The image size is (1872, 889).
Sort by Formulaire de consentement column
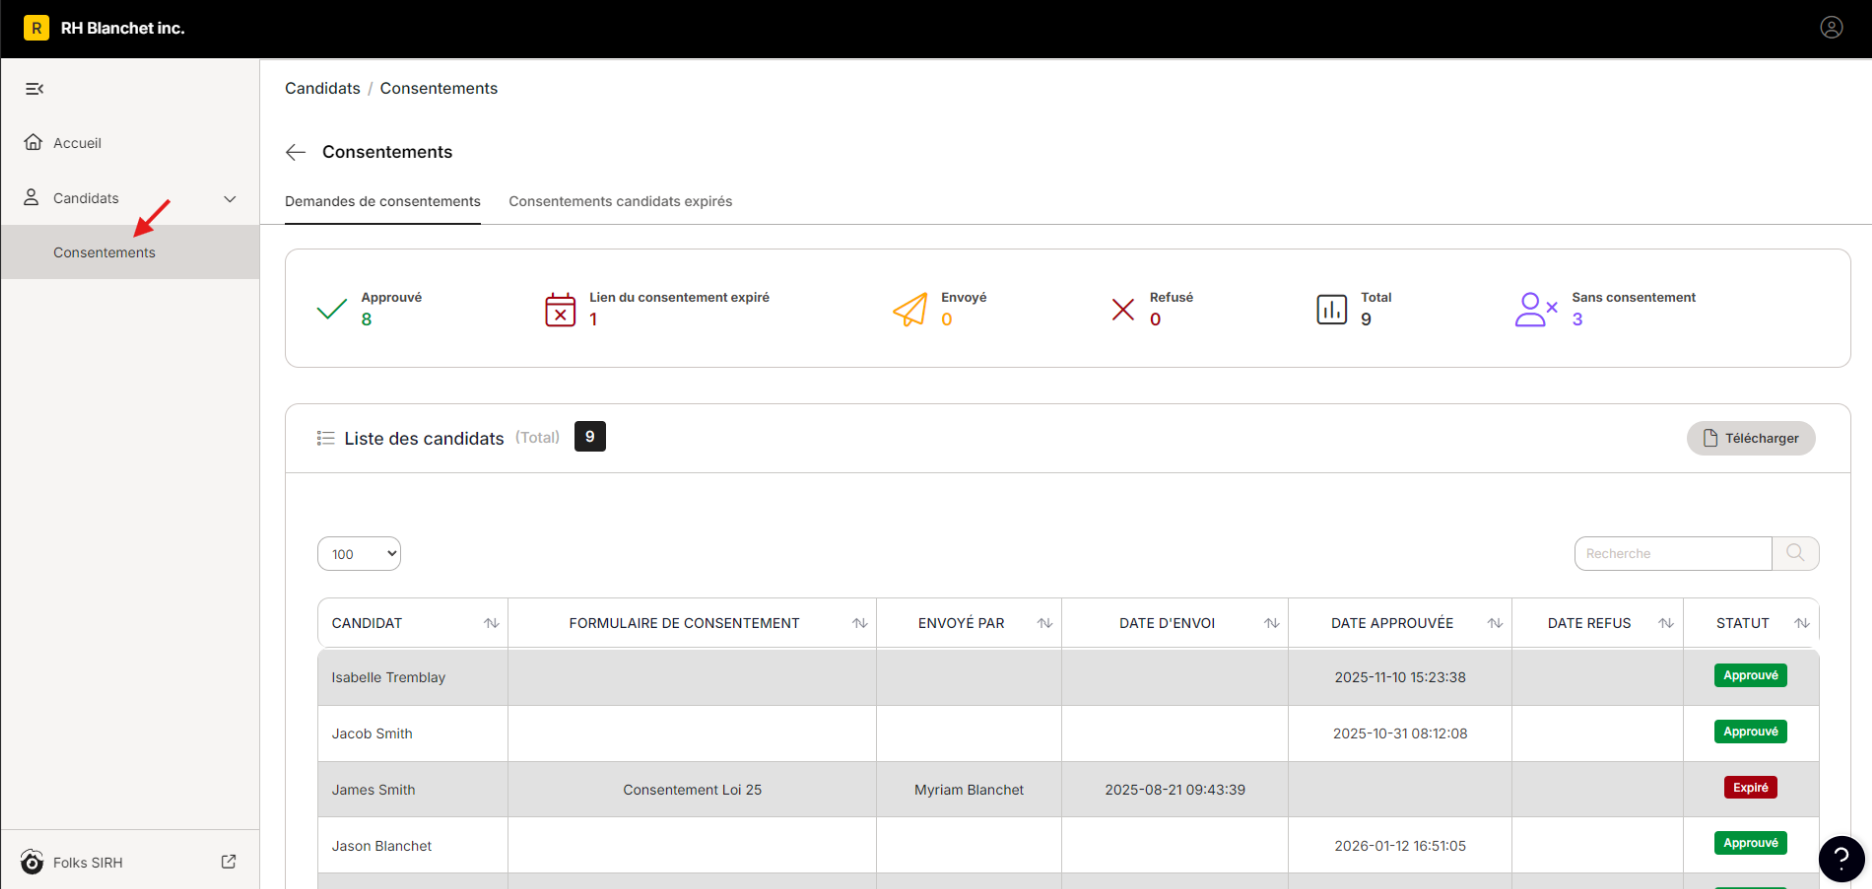tap(860, 623)
